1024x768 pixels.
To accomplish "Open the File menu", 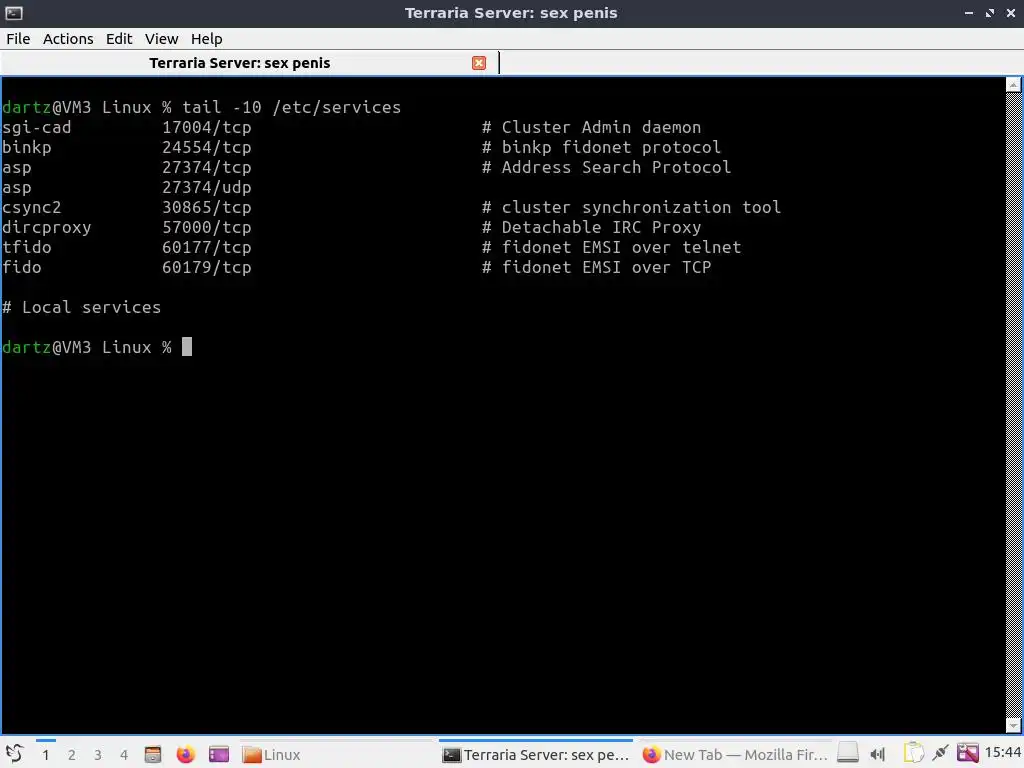I will pos(18,39).
